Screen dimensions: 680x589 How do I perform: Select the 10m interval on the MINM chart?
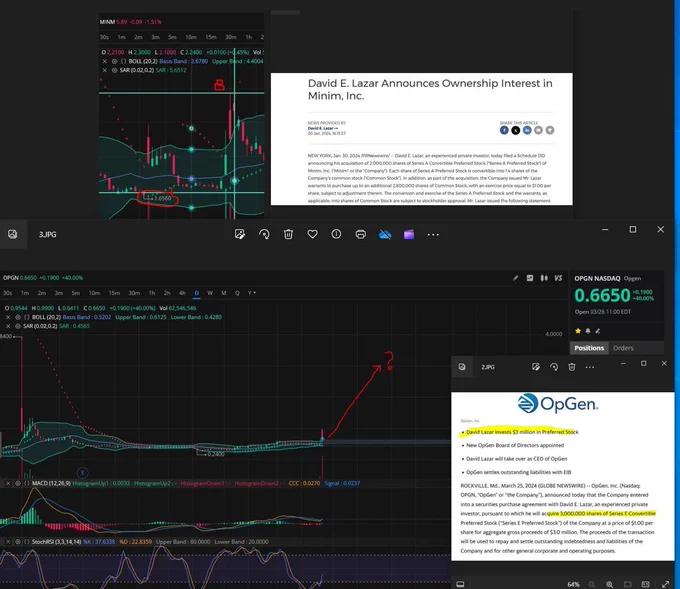point(190,37)
